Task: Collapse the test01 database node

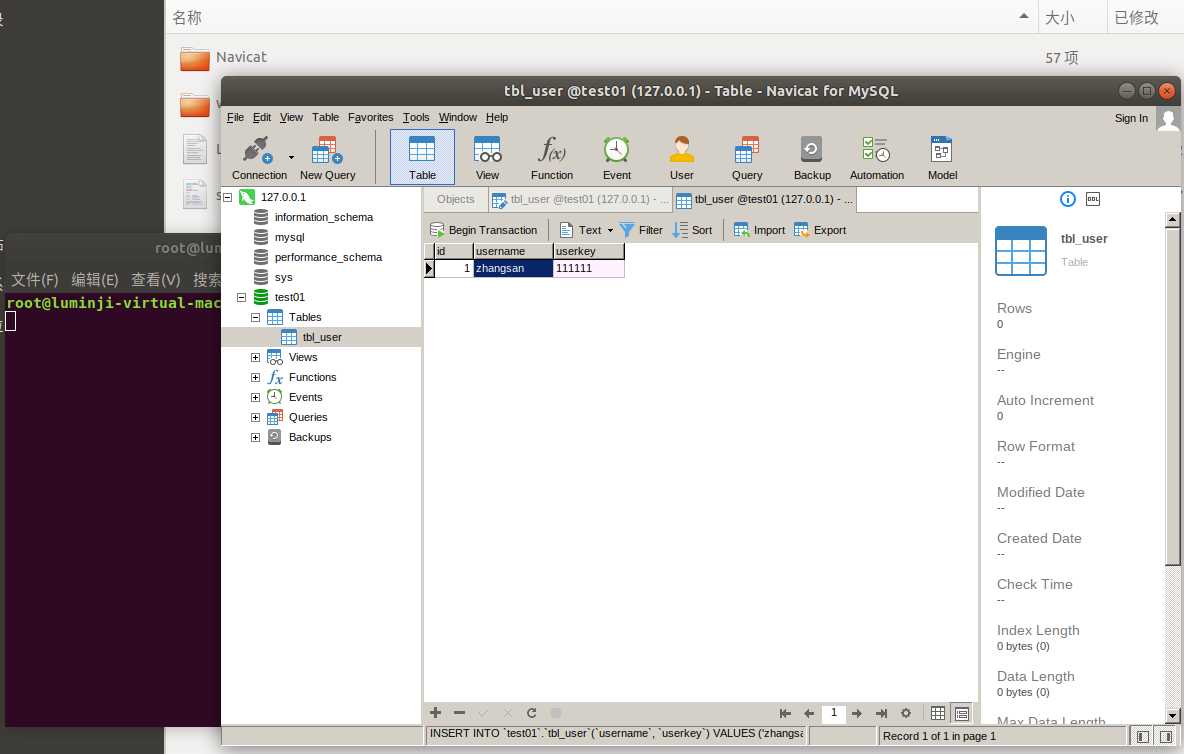Action: click(241, 297)
